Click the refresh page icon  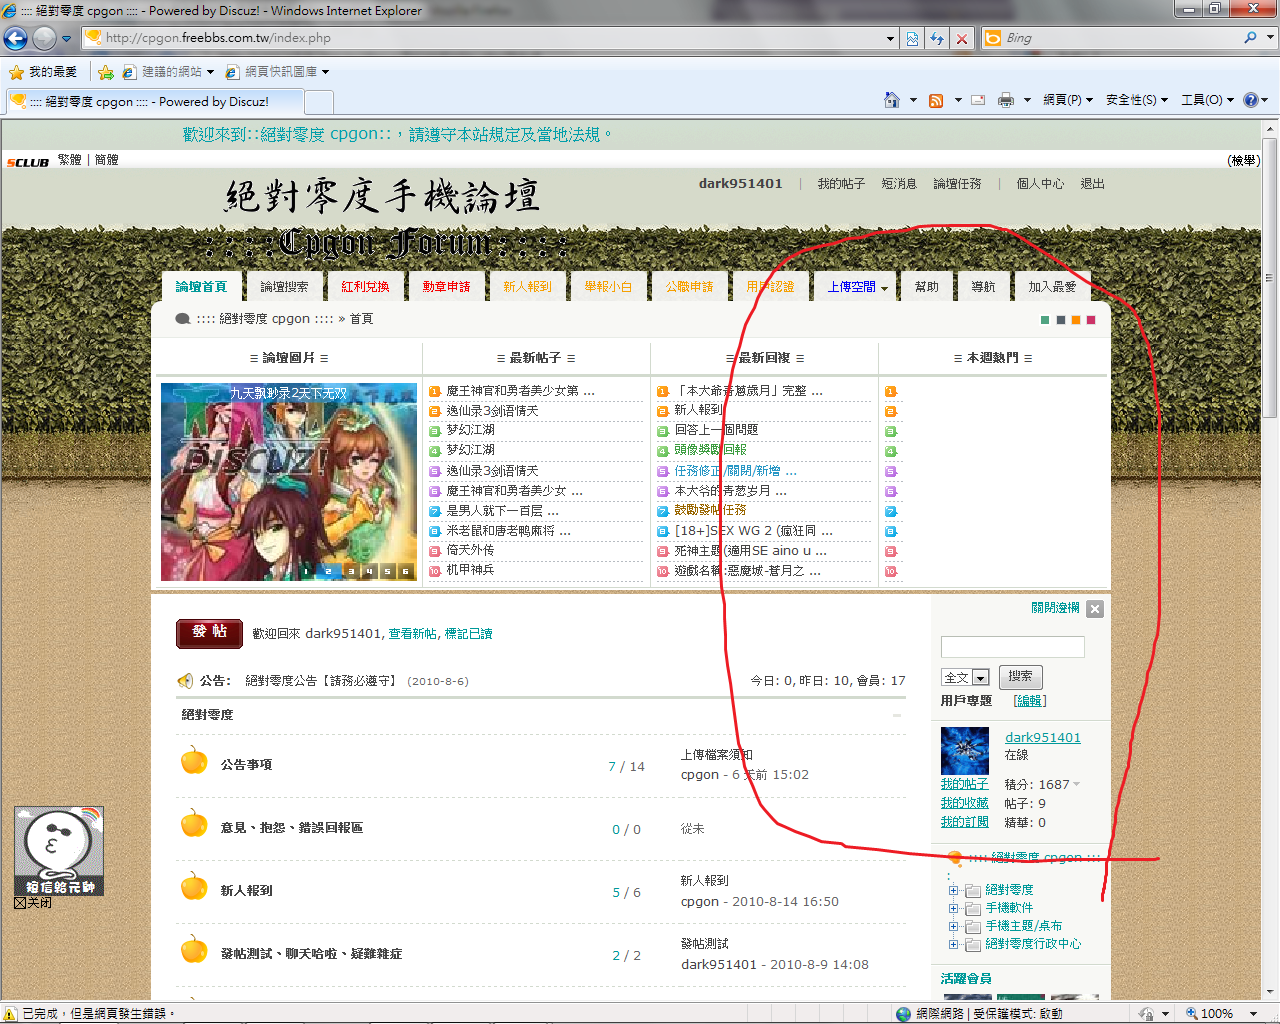937,38
